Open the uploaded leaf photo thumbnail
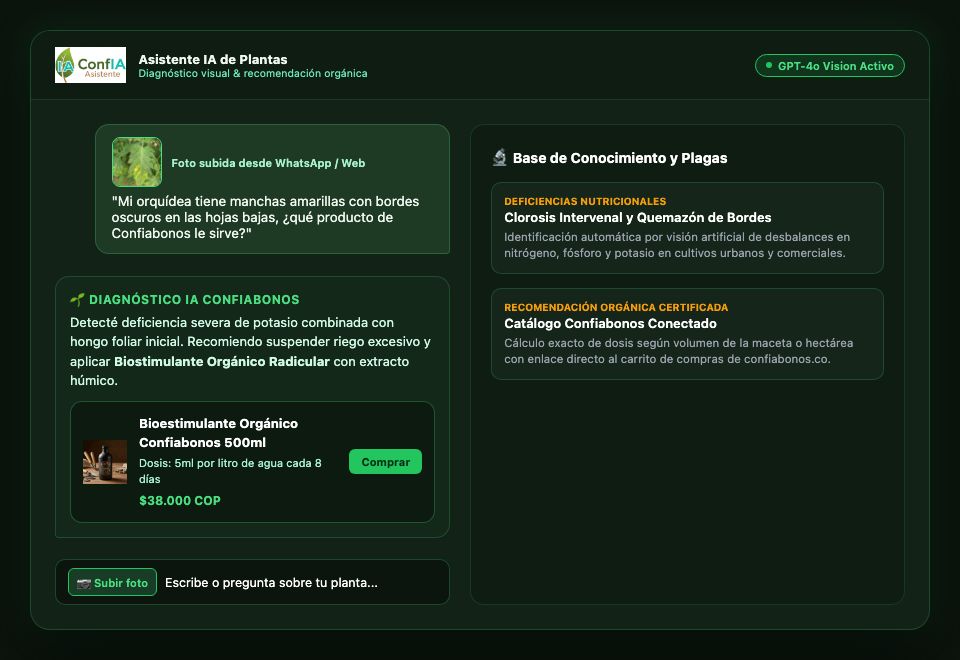The height and width of the screenshot is (660, 960). (x=137, y=162)
